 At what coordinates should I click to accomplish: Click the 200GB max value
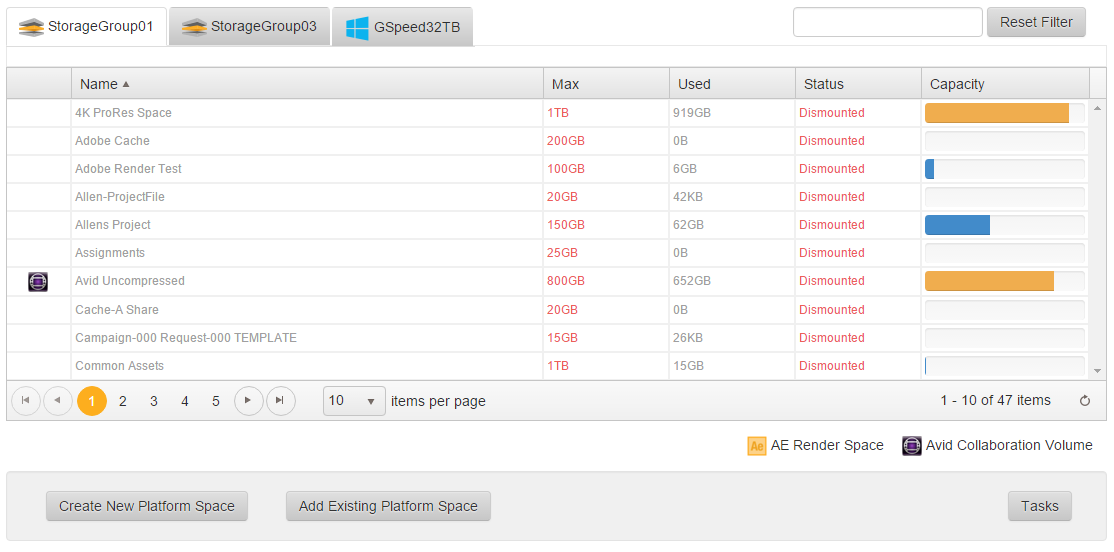pyautogui.click(x=566, y=141)
